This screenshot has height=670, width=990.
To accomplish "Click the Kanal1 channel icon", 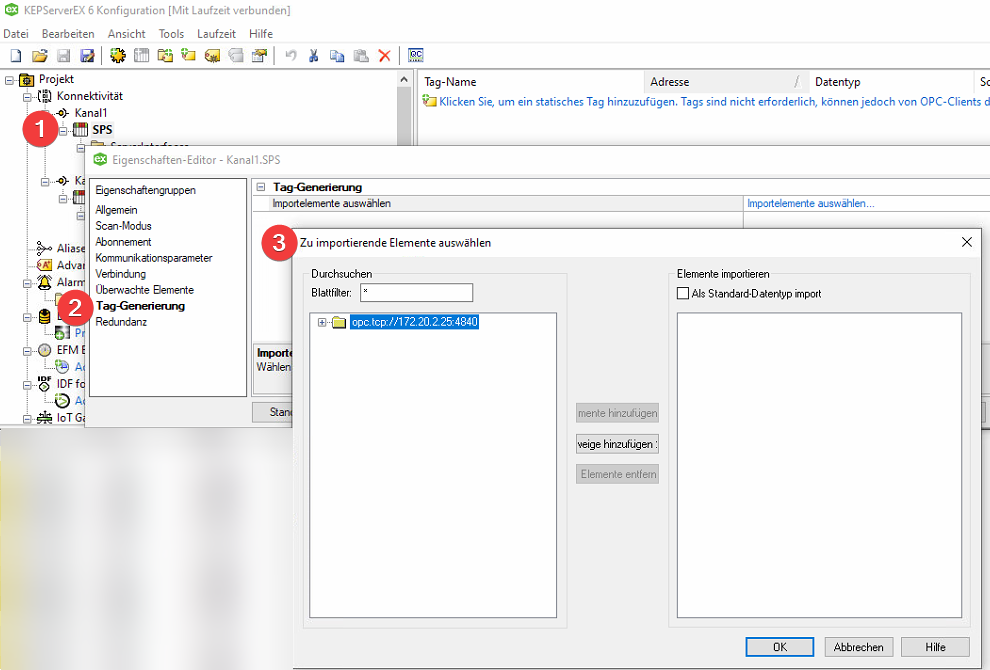I will pos(63,113).
